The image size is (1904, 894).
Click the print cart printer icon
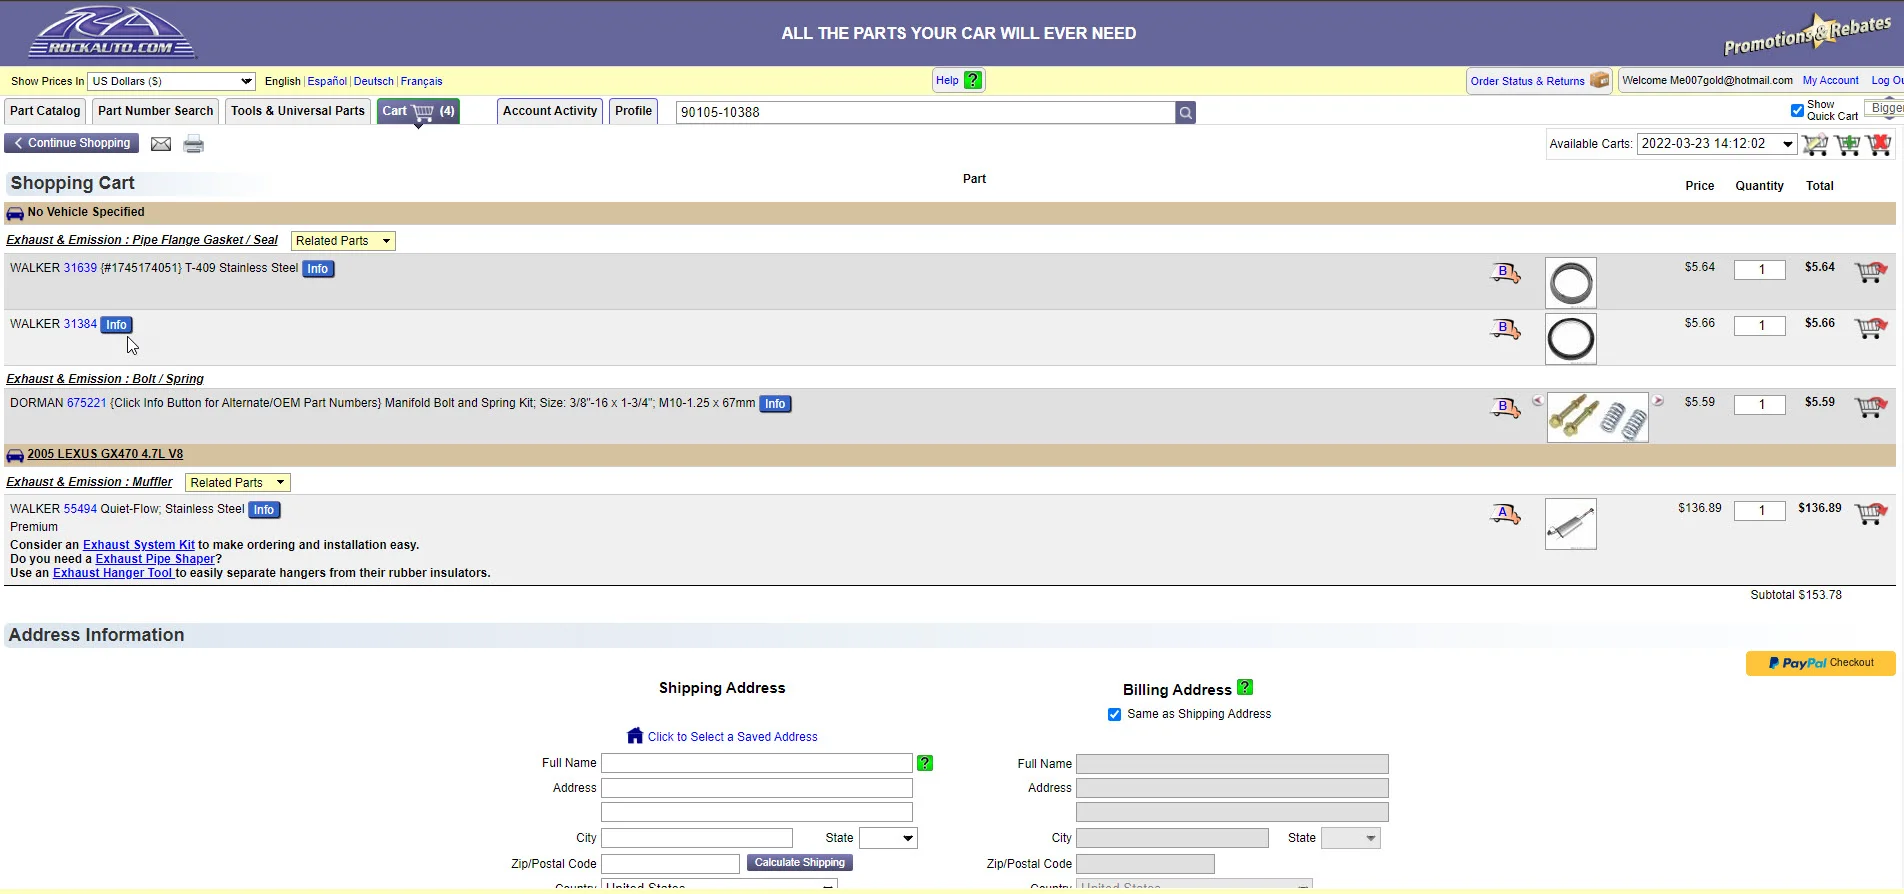pyautogui.click(x=194, y=144)
